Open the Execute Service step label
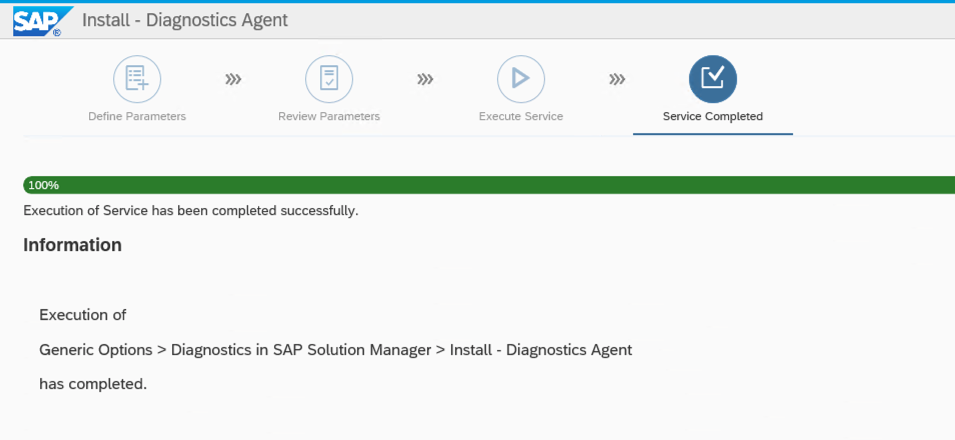 pos(521,116)
